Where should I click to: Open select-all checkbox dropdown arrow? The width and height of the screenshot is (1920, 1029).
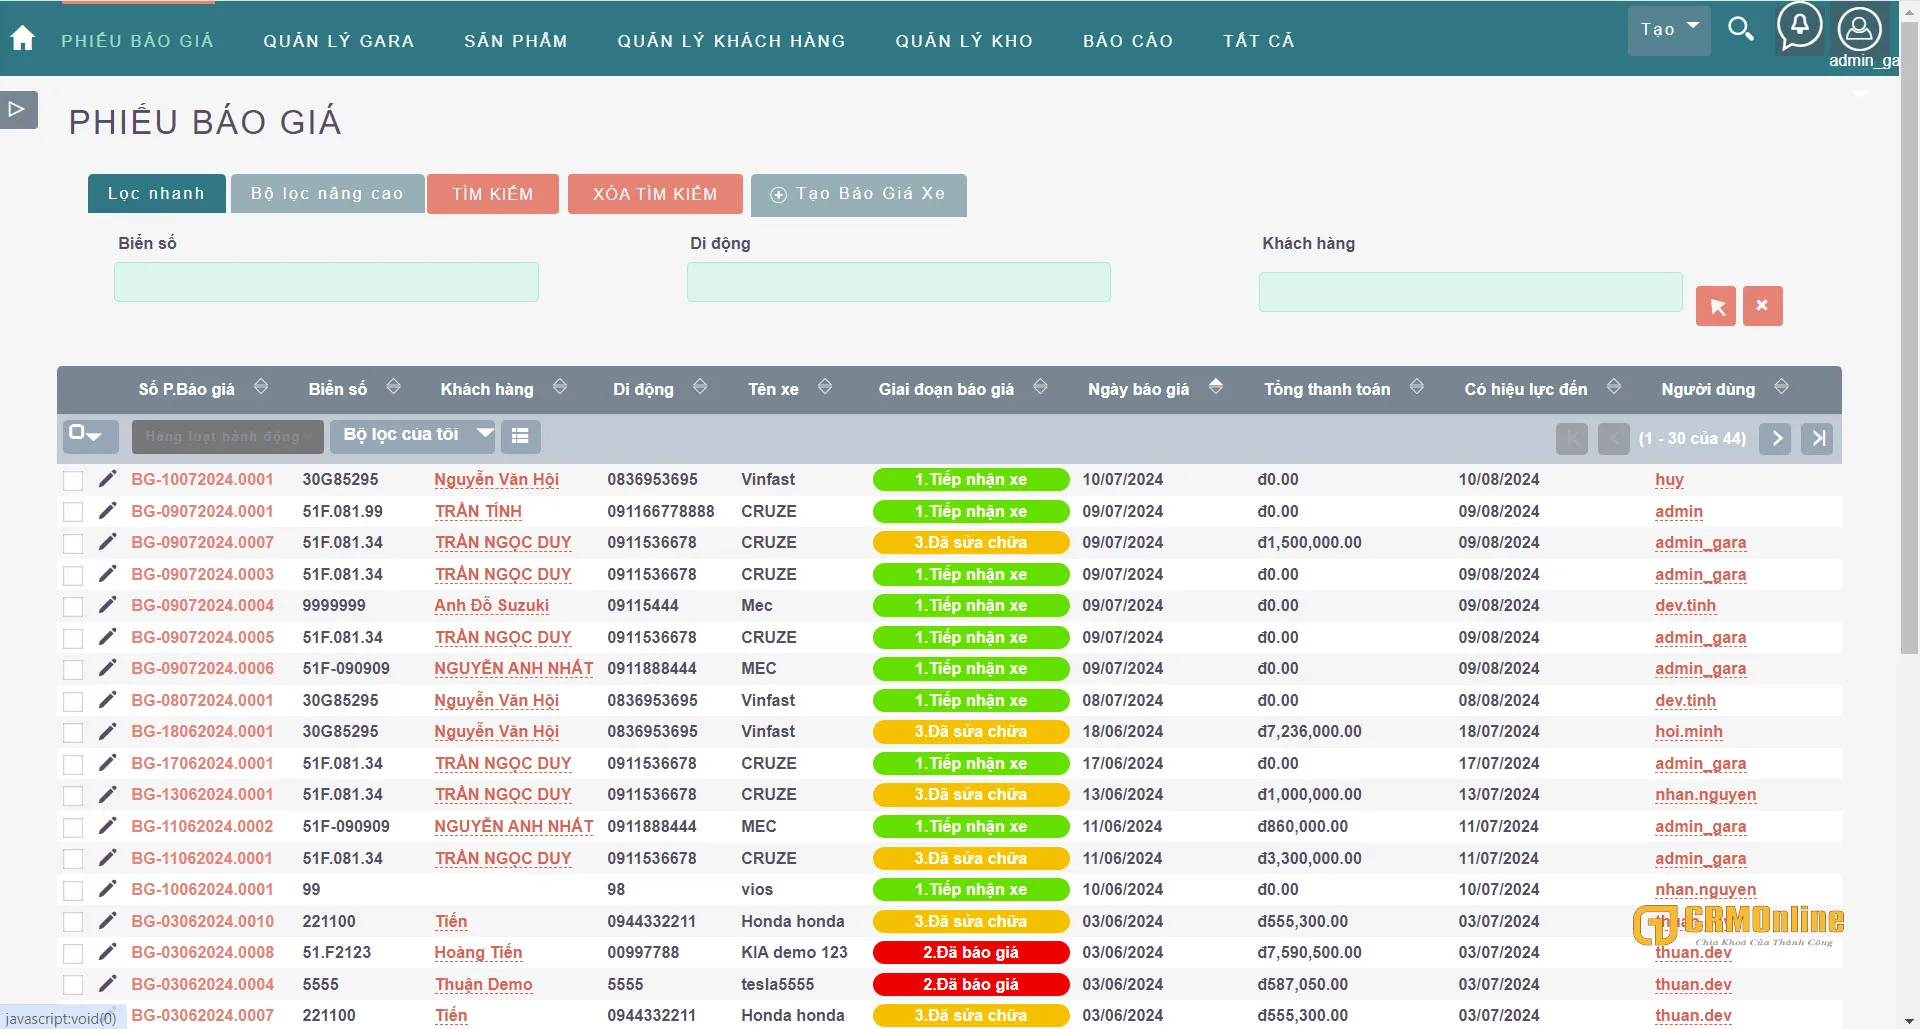click(94, 436)
